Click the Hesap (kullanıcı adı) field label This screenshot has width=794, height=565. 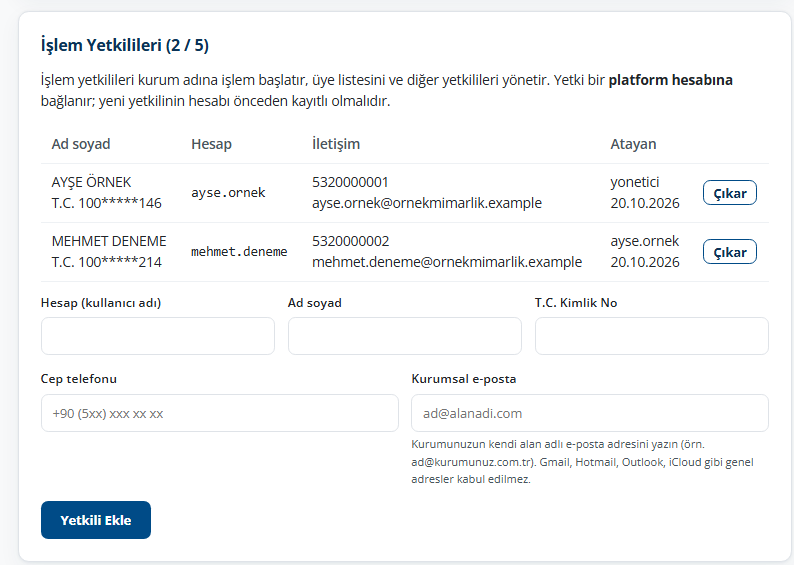[x=101, y=303]
